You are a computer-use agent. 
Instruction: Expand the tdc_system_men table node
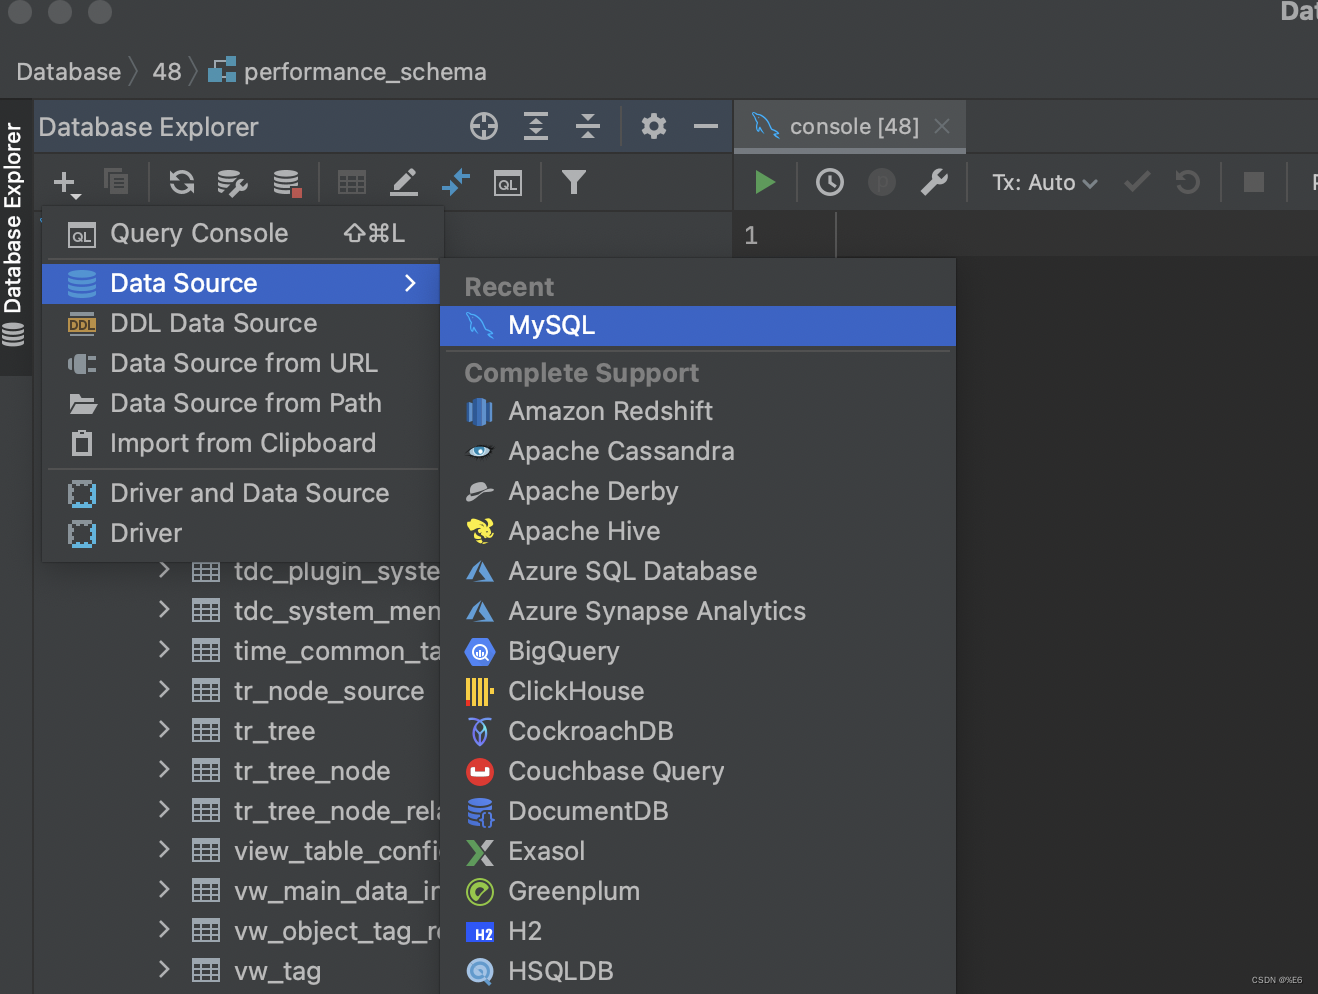pos(164,610)
